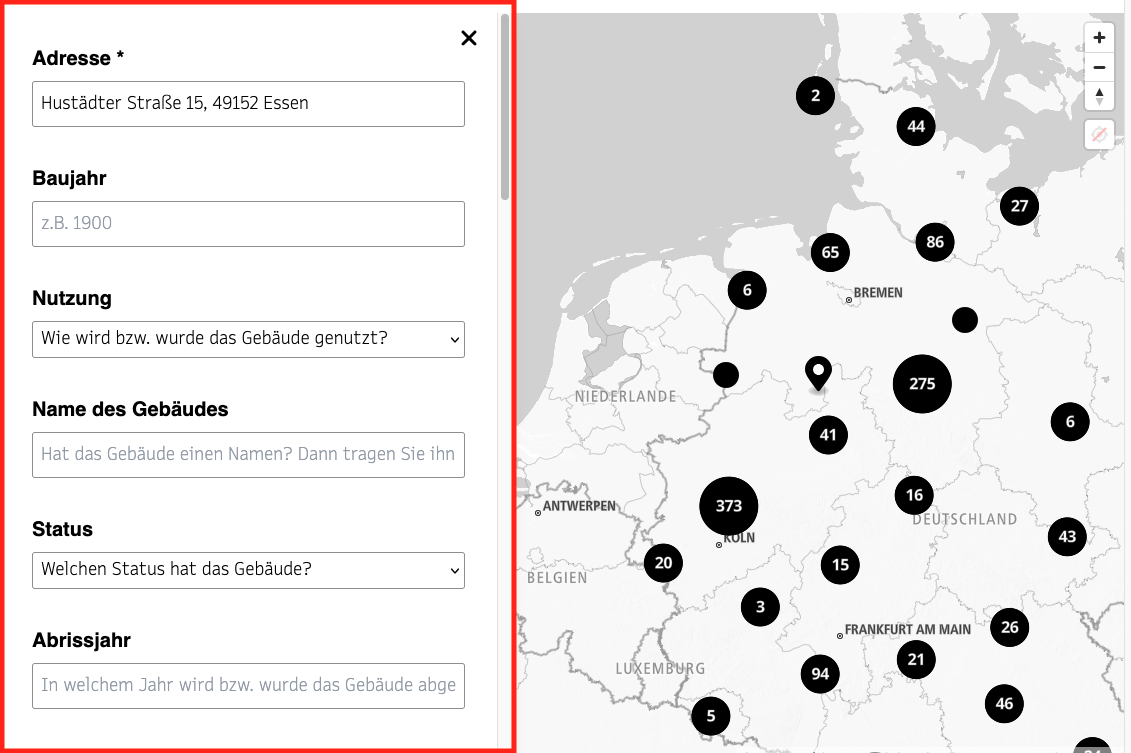This screenshot has width=1131, height=753.
Task: Zoom out of the map
Action: [1099, 67]
